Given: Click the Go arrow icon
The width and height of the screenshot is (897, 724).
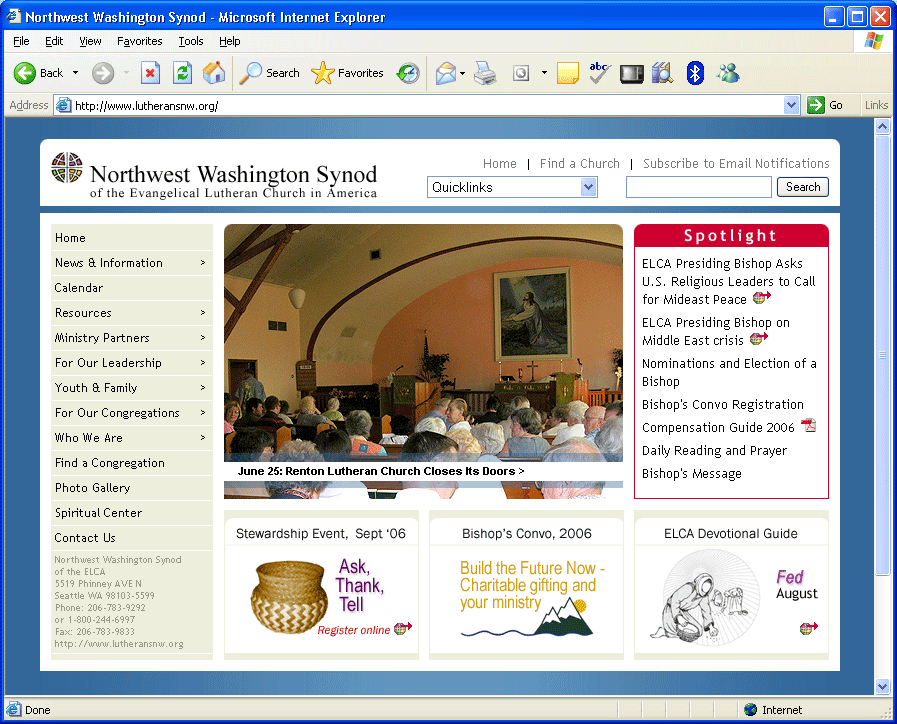Looking at the screenshot, I should (x=815, y=105).
